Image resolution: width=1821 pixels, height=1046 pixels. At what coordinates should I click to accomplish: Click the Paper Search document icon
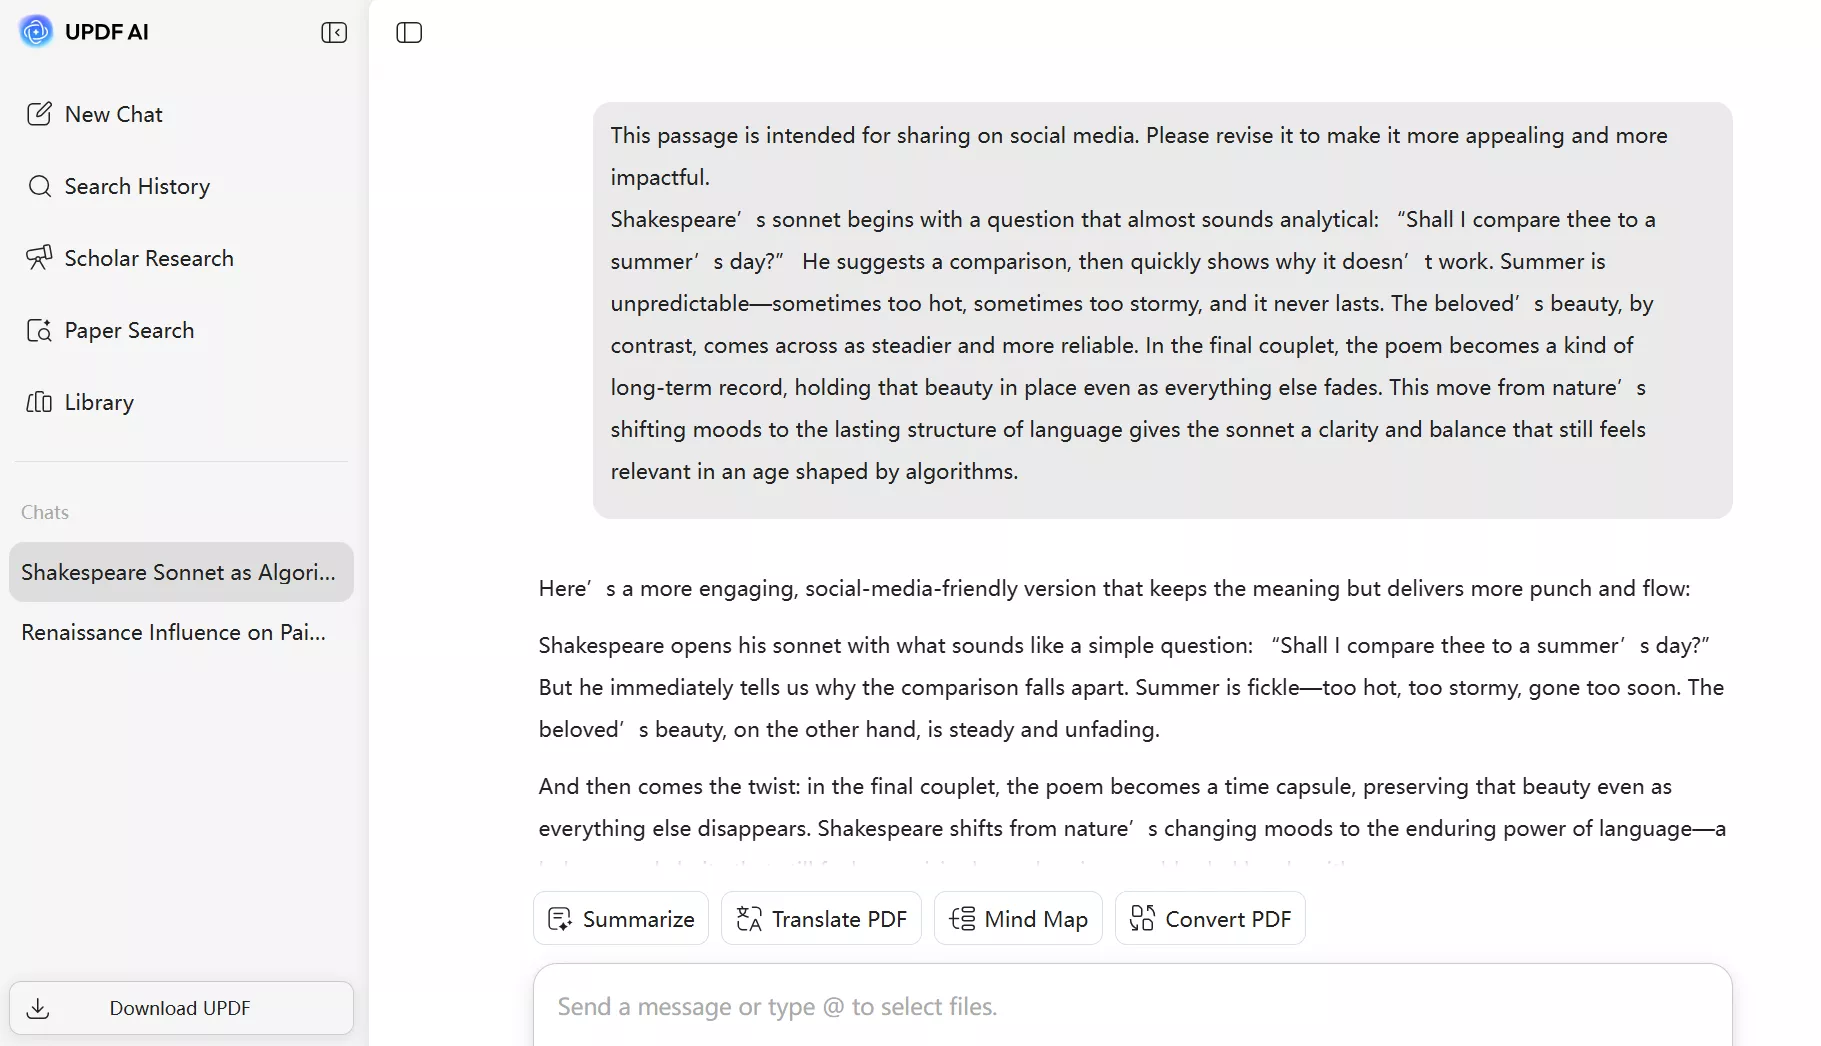pos(39,330)
